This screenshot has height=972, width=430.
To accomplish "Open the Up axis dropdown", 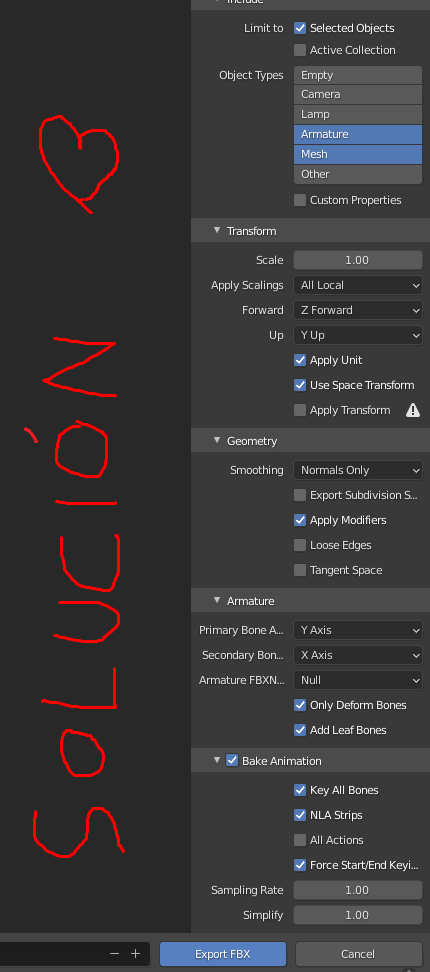I will 358,335.
